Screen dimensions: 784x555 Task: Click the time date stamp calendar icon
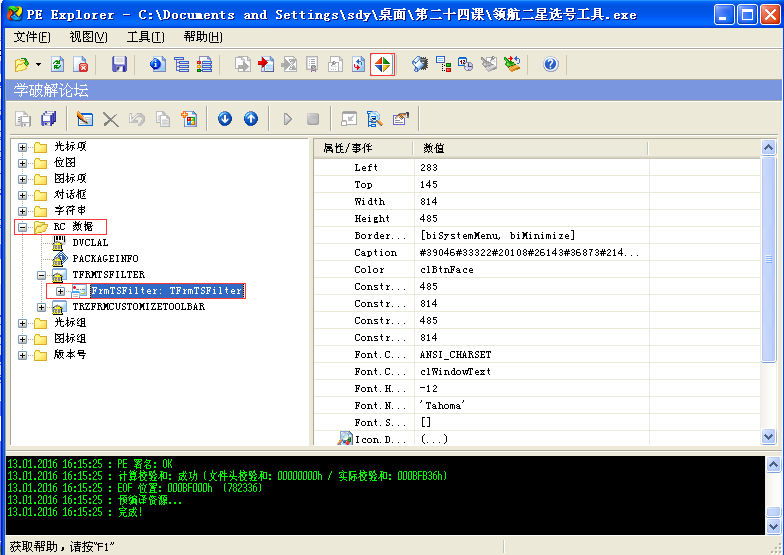[466, 64]
